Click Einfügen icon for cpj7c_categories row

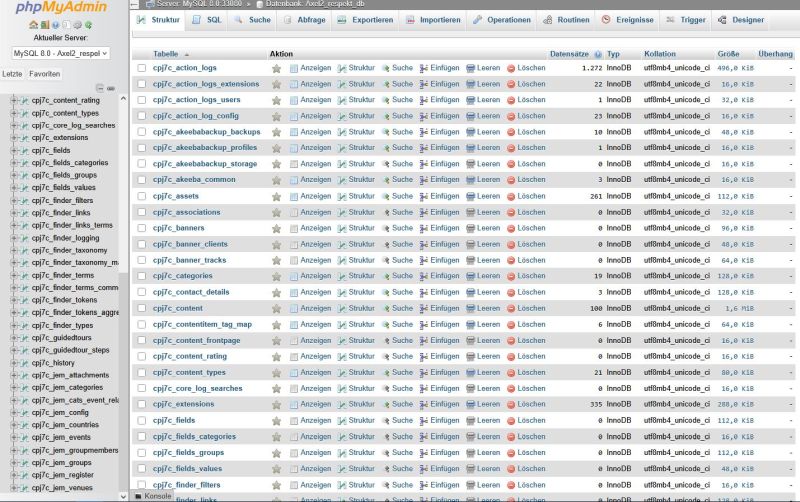click(x=424, y=276)
